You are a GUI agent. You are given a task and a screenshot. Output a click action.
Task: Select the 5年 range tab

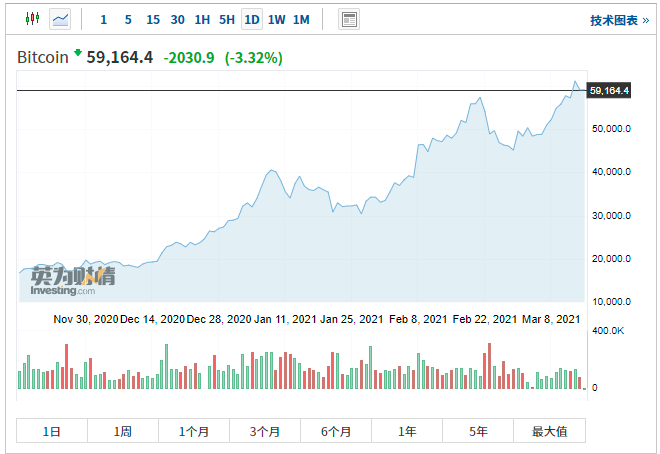478,431
